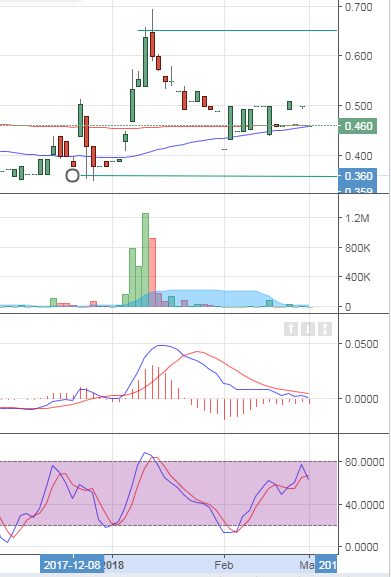This screenshot has height=577, width=391.
Task: Click the tall red volume bar
Action: (152, 272)
